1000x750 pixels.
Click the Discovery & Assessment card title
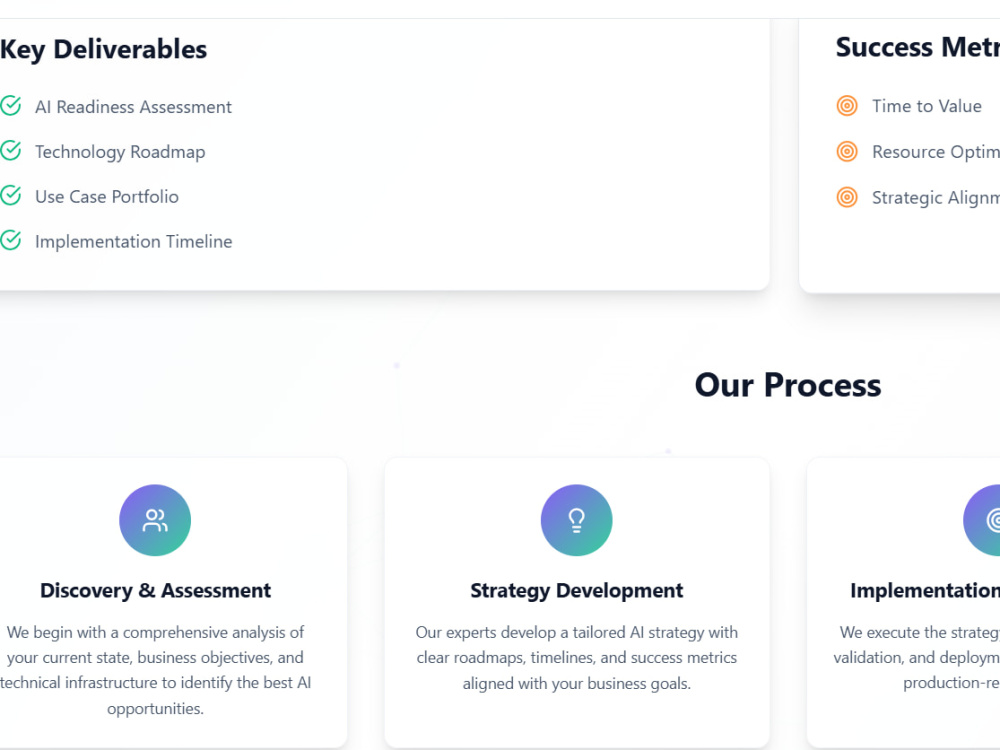155,591
